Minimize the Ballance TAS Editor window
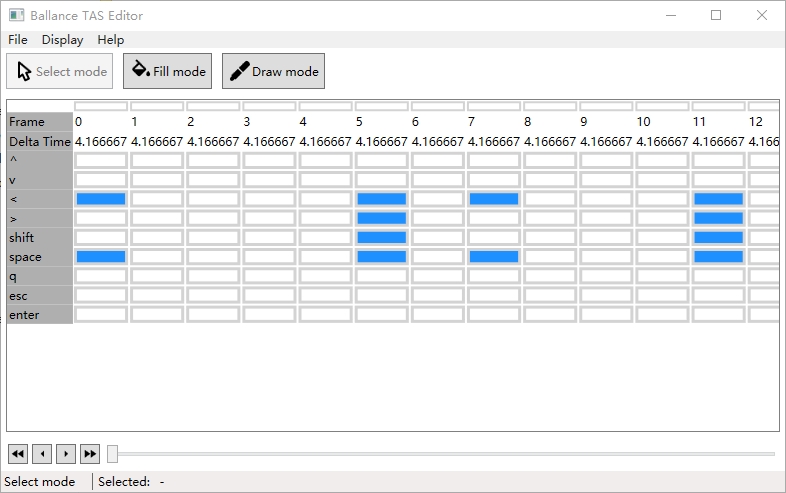Viewport: 786px width, 493px height. click(671, 15)
